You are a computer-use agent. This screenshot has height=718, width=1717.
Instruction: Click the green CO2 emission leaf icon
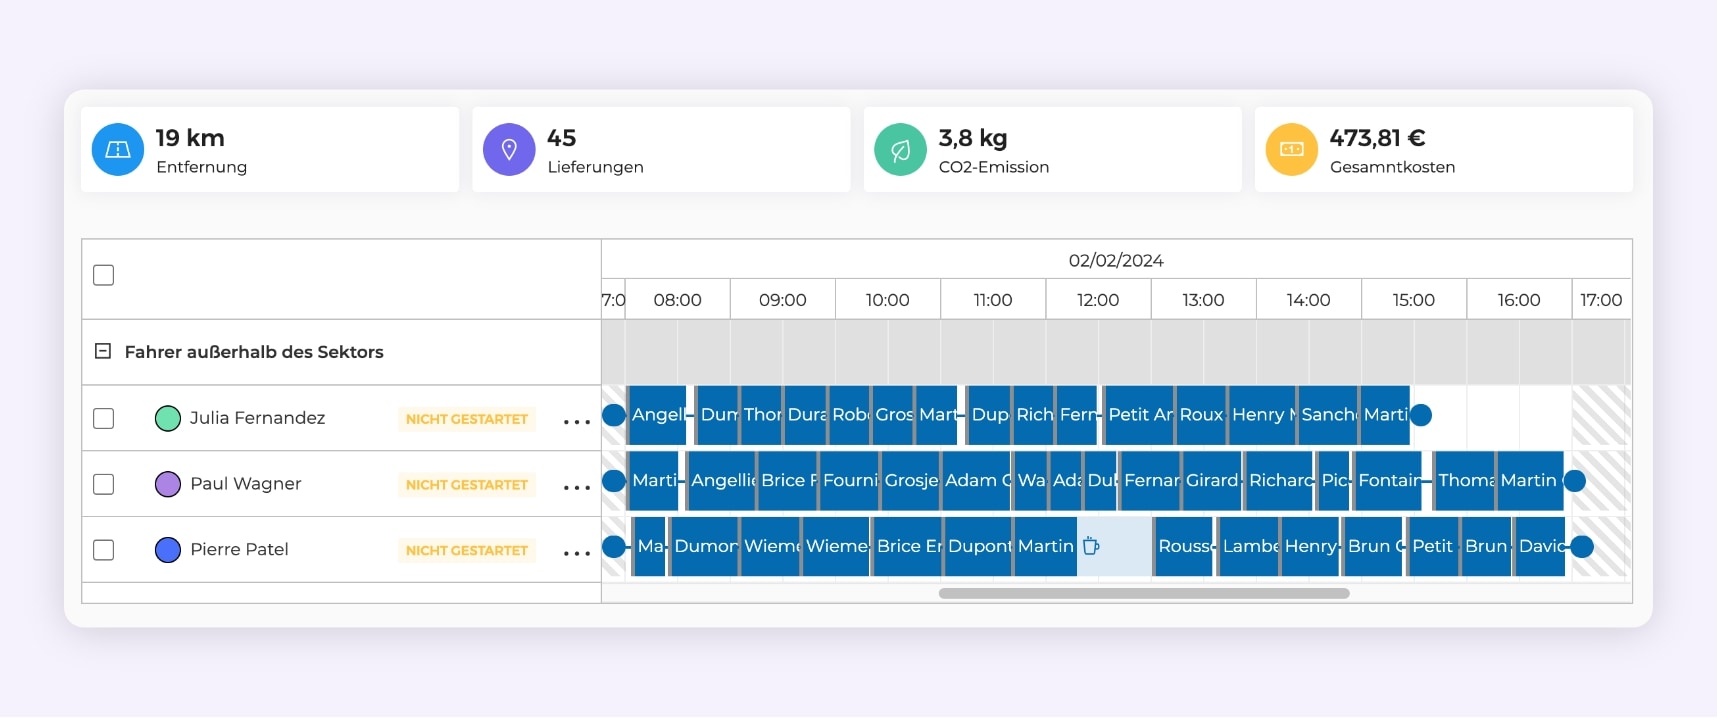click(900, 149)
